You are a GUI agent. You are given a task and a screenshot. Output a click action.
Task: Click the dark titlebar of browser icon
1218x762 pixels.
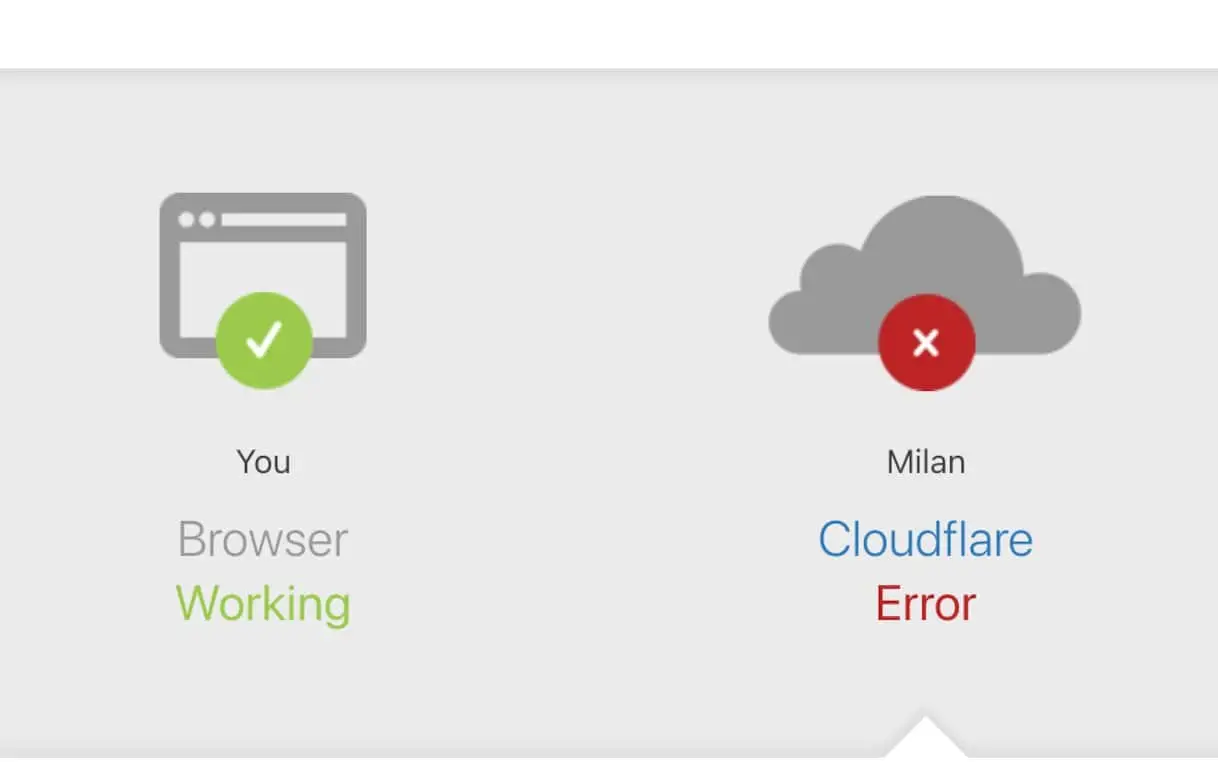pos(263,216)
